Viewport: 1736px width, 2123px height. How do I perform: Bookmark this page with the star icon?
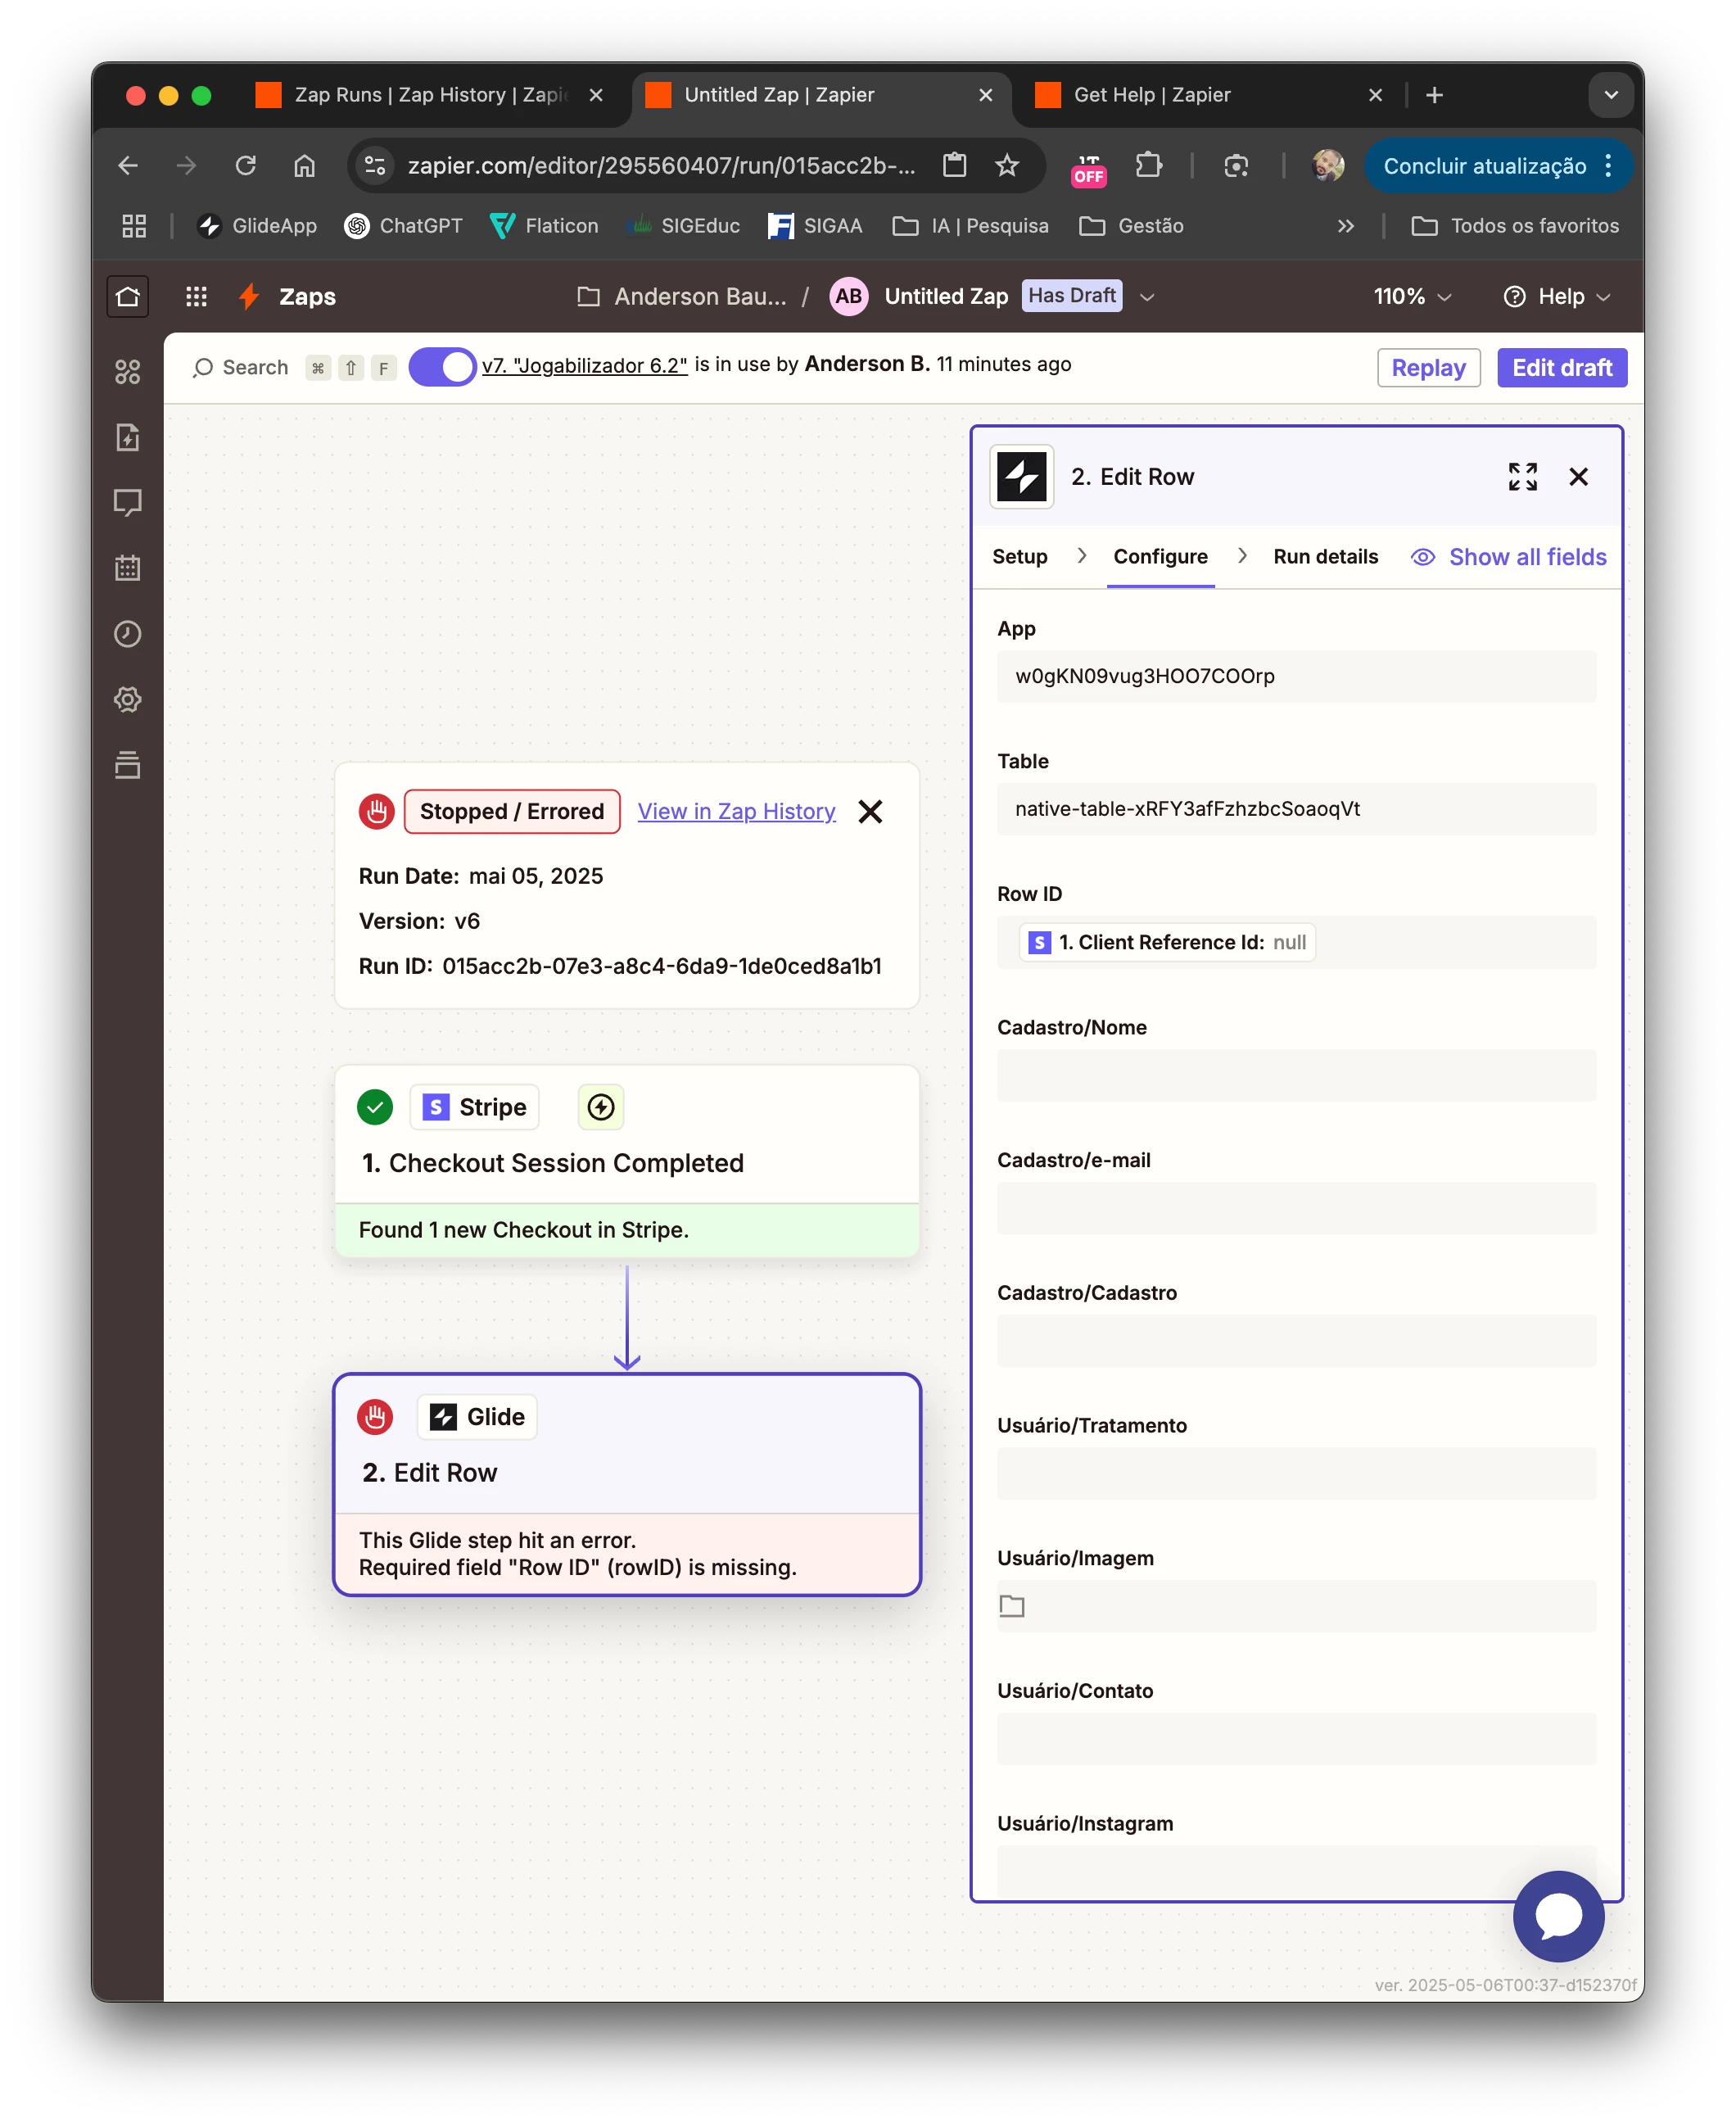(1007, 165)
